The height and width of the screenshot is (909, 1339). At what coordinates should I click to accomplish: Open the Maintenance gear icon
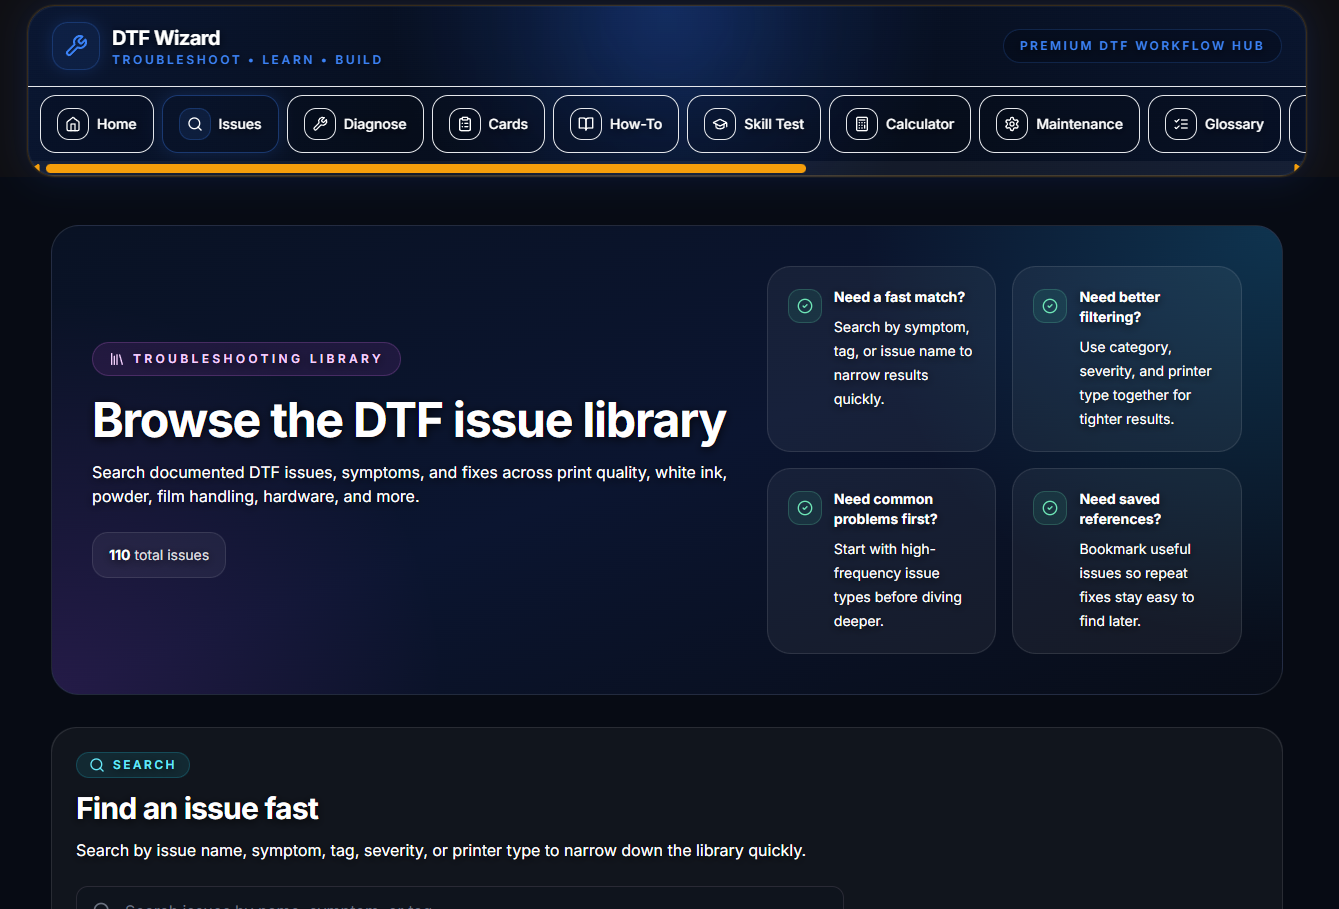coord(1012,124)
